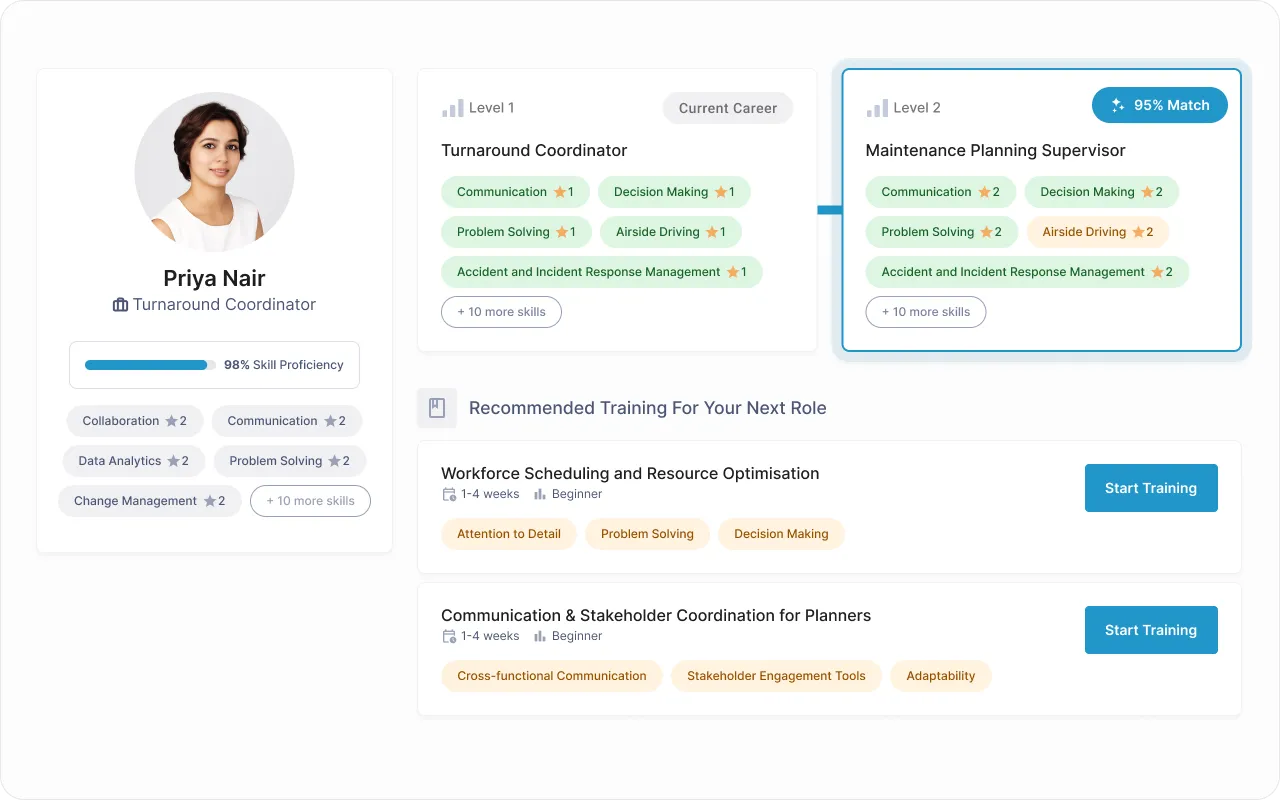Click the sparkle icon in 95% Match badge
Image resolution: width=1280 pixels, height=800 pixels.
tap(1118, 106)
